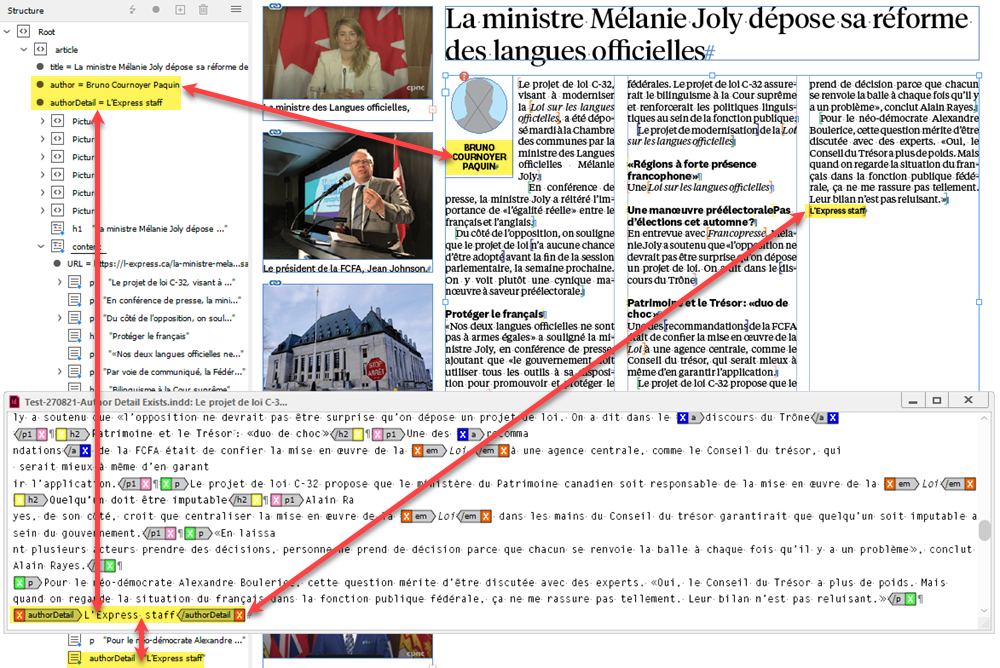This screenshot has width=1000, height=668.
Task: Select the Mélanie Joly photo frame
Action: [x=348, y=53]
